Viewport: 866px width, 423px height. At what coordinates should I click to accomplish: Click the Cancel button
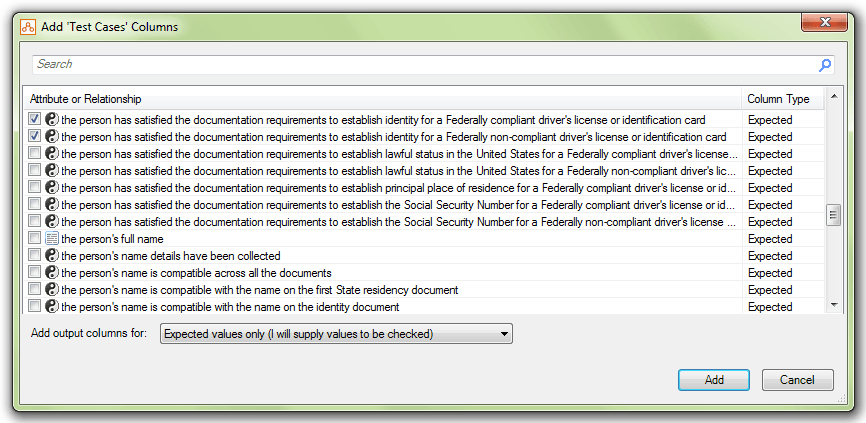click(x=798, y=380)
